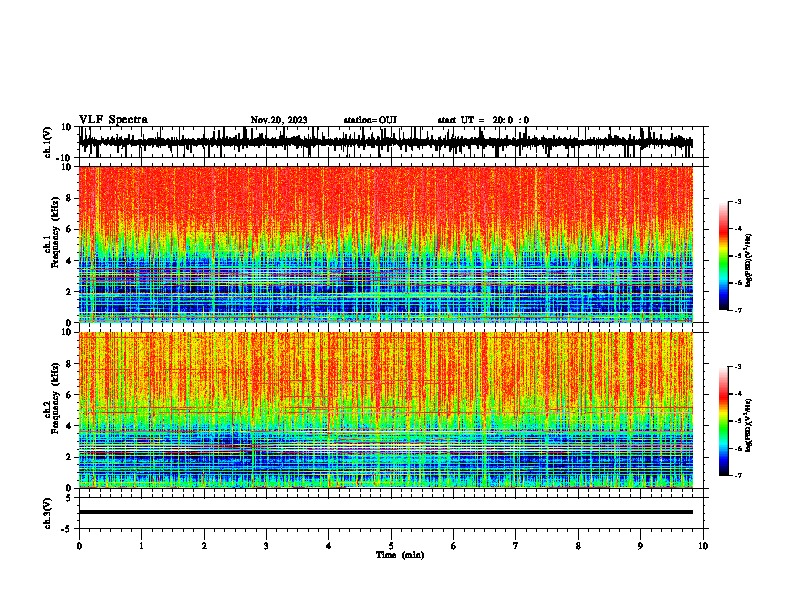Click the '-3' tick on ch.1 color bar
The height and width of the screenshot is (612, 792).
(x=737, y=201)
